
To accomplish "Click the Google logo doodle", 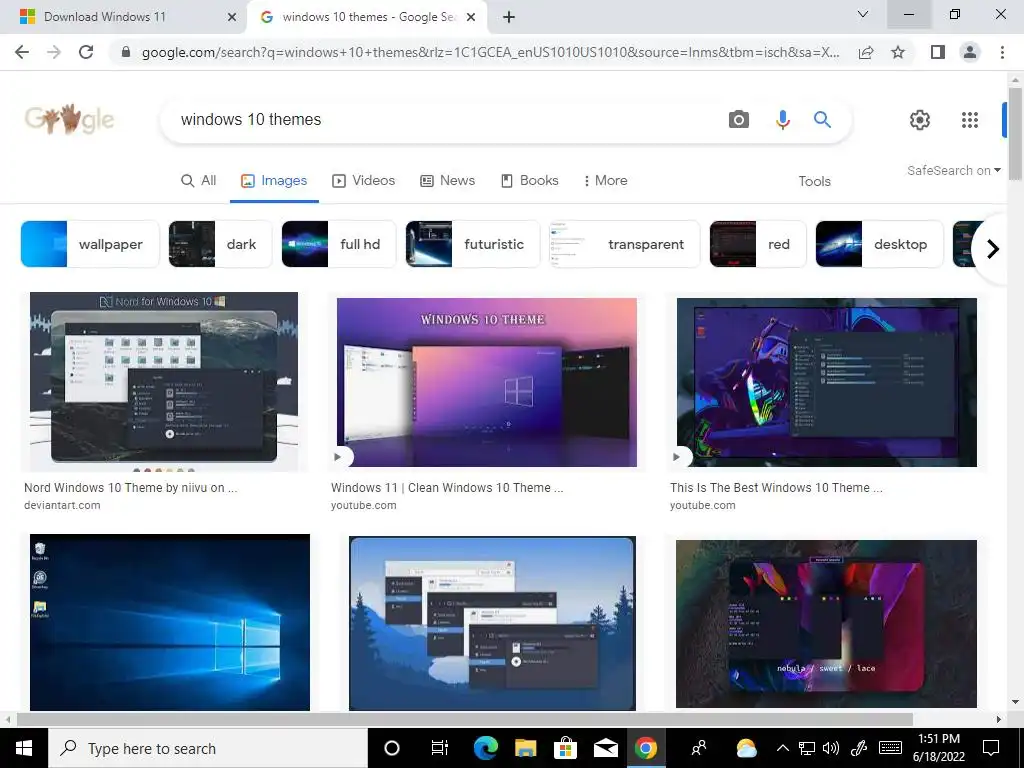I will click(69, 120).
